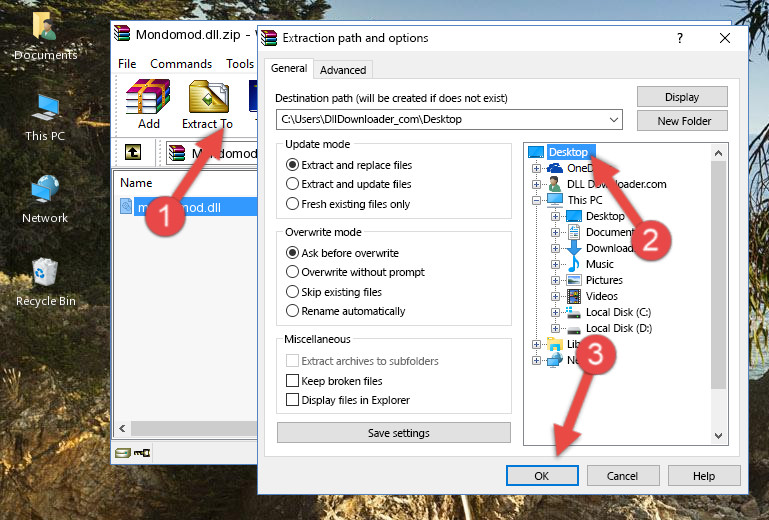
Task: Select the Music folder in tree
Action: coord(599,264)
